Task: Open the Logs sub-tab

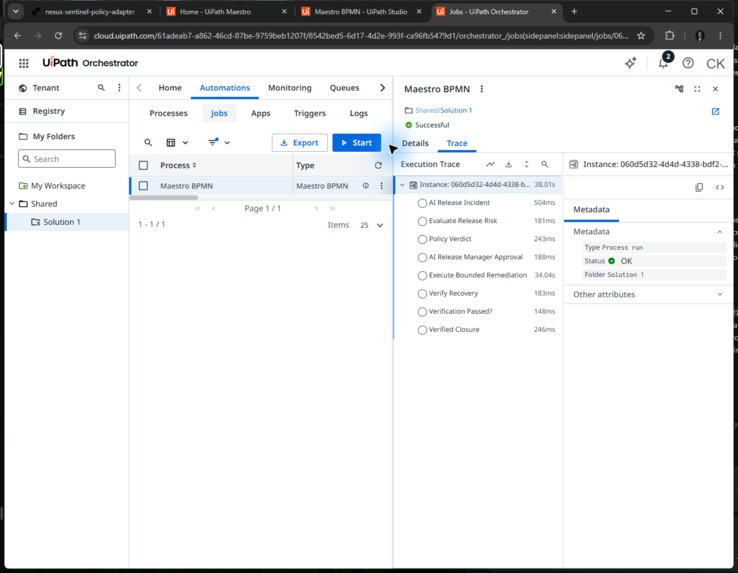Action: point(359,113)
